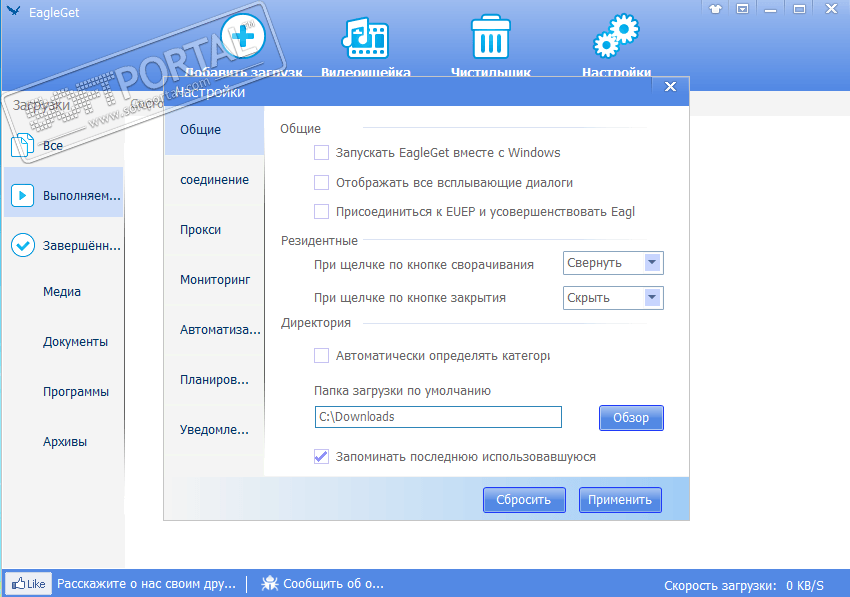Open the Settings gears icon
This screenshot has height=597, width=850.
[616, 36]
